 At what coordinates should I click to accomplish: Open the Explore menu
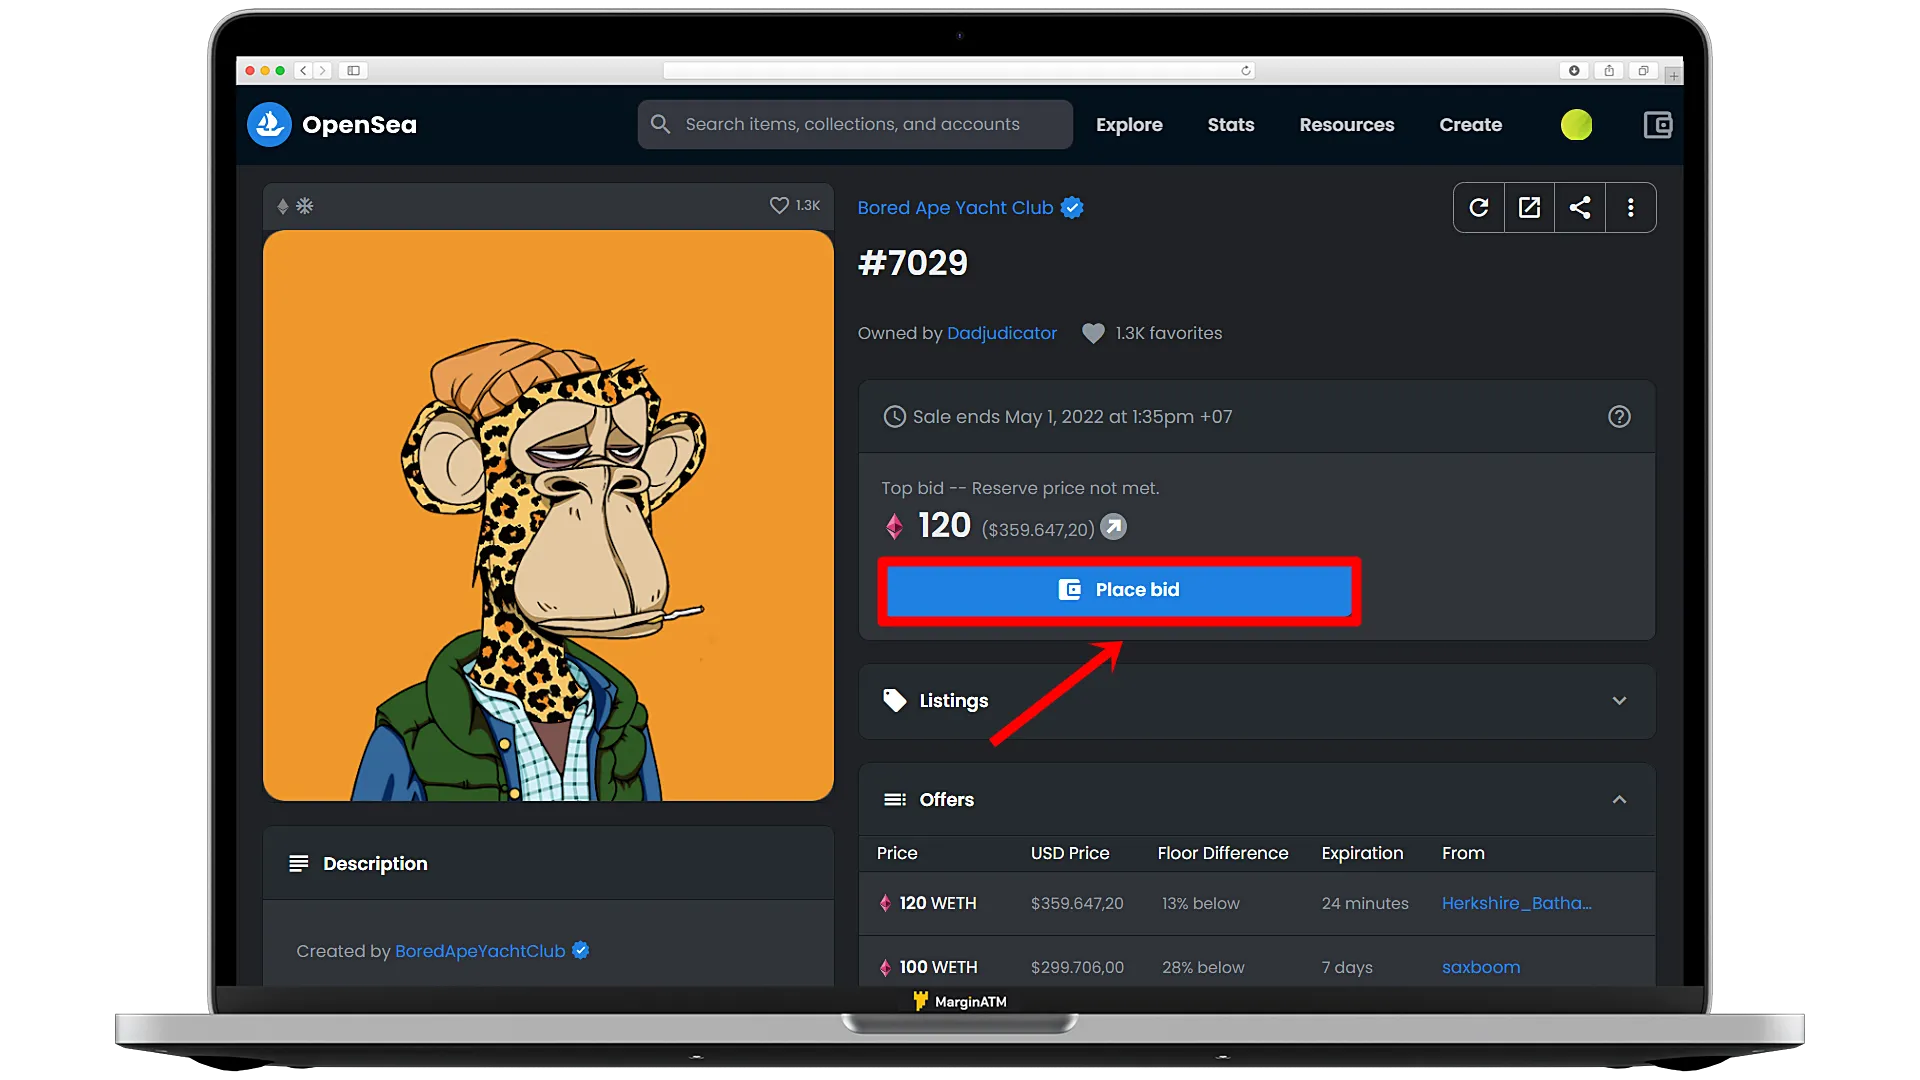pyautogui.click(x=1129, y=125)
